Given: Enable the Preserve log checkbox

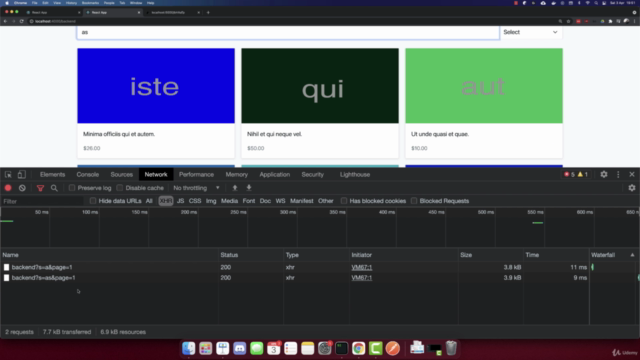Looking at the screenshot, I should tap(72, 188).
